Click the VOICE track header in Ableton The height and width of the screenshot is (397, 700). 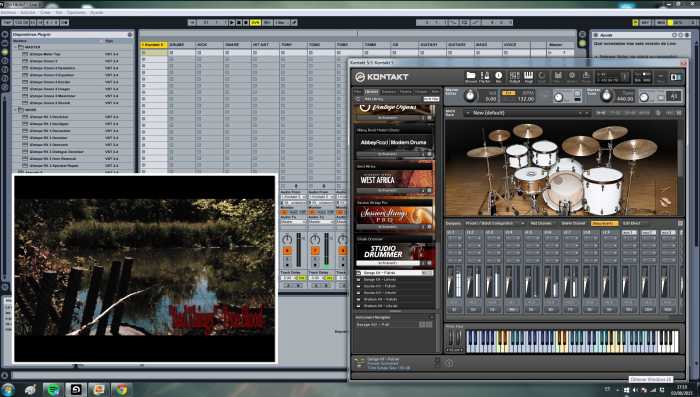(x=516, y=45)
